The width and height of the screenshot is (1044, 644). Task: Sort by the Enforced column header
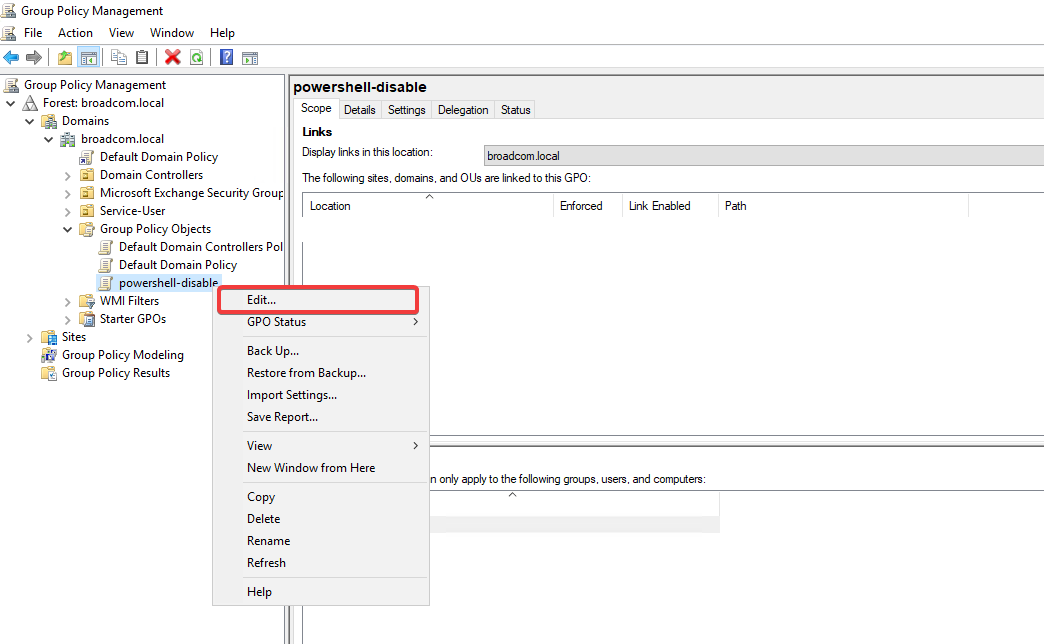pos(581,206)
